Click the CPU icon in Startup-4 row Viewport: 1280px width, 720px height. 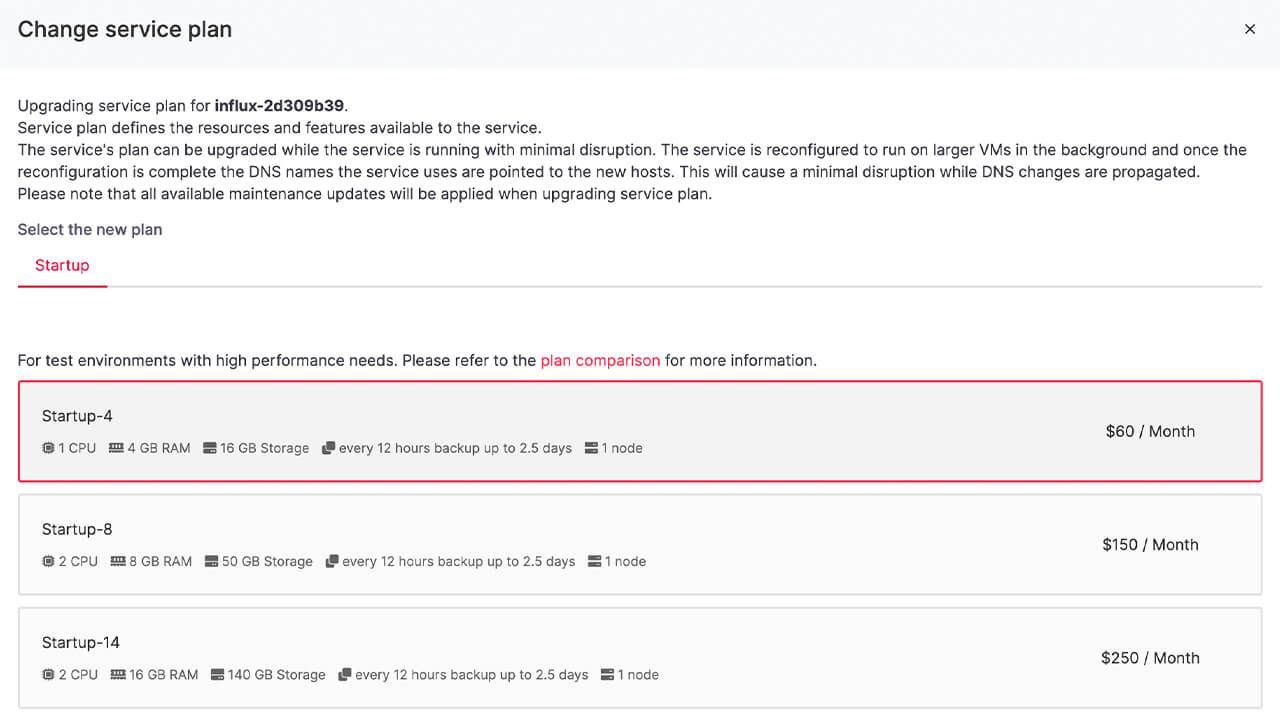point(48,448)
